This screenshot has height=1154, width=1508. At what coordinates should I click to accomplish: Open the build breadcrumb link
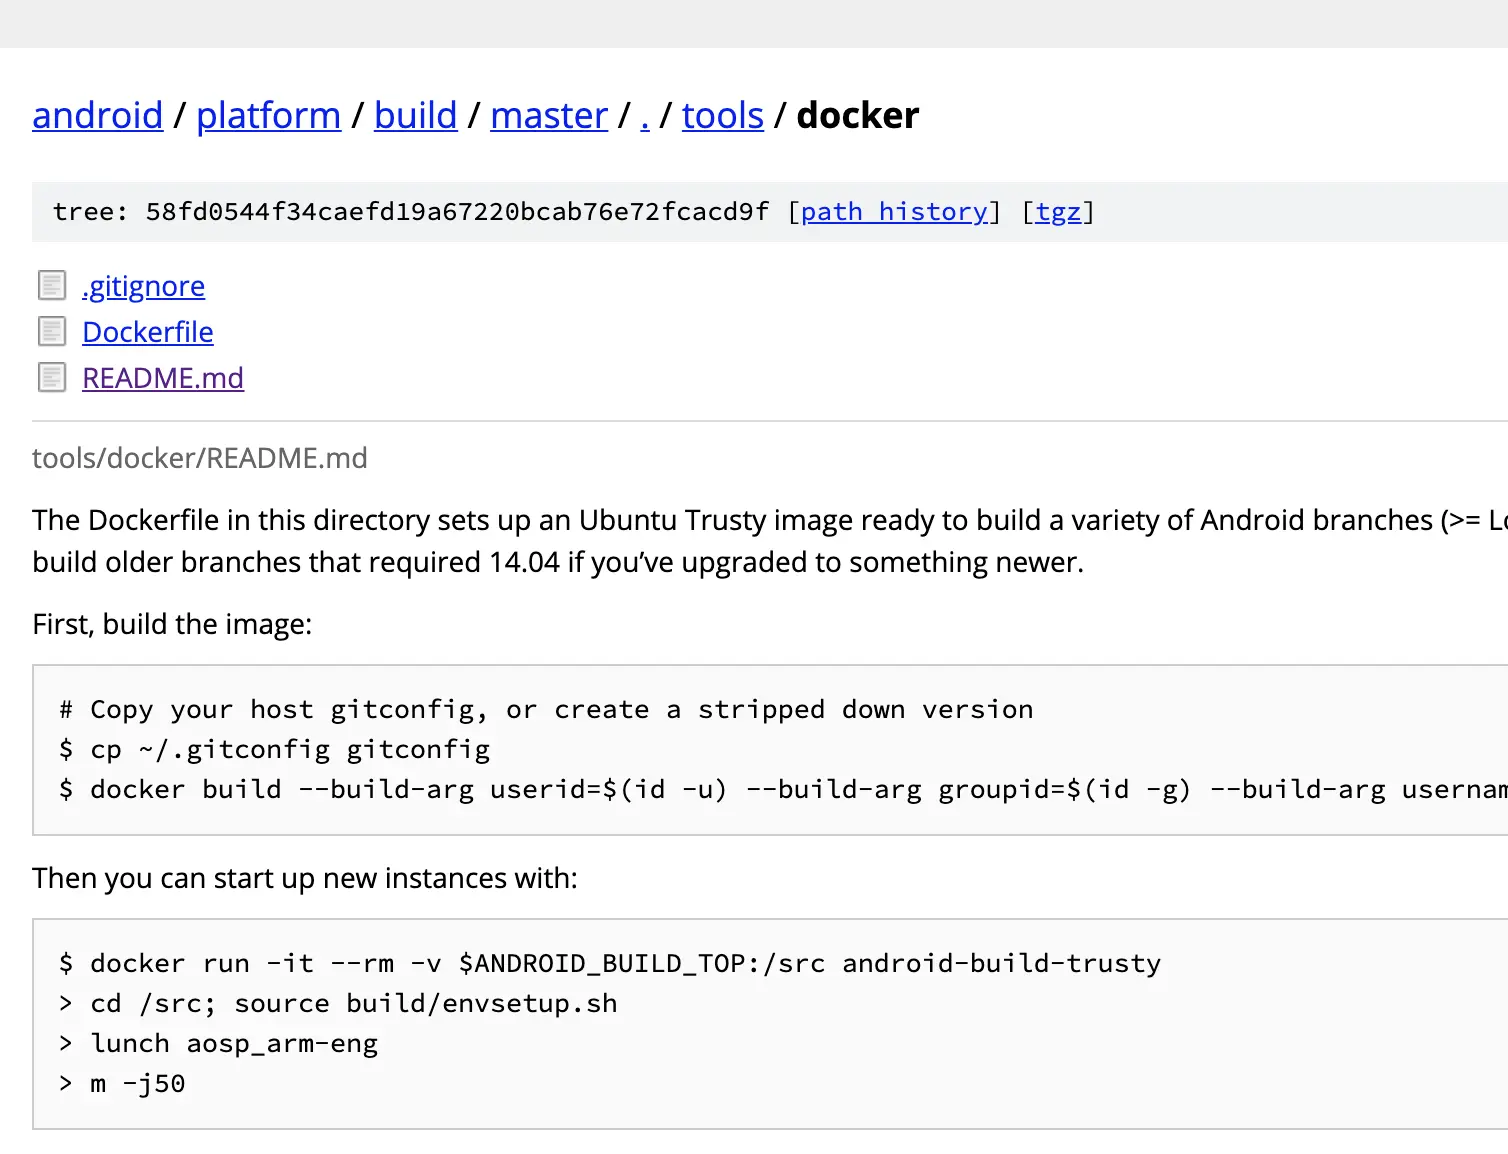(x=415, y=116)
